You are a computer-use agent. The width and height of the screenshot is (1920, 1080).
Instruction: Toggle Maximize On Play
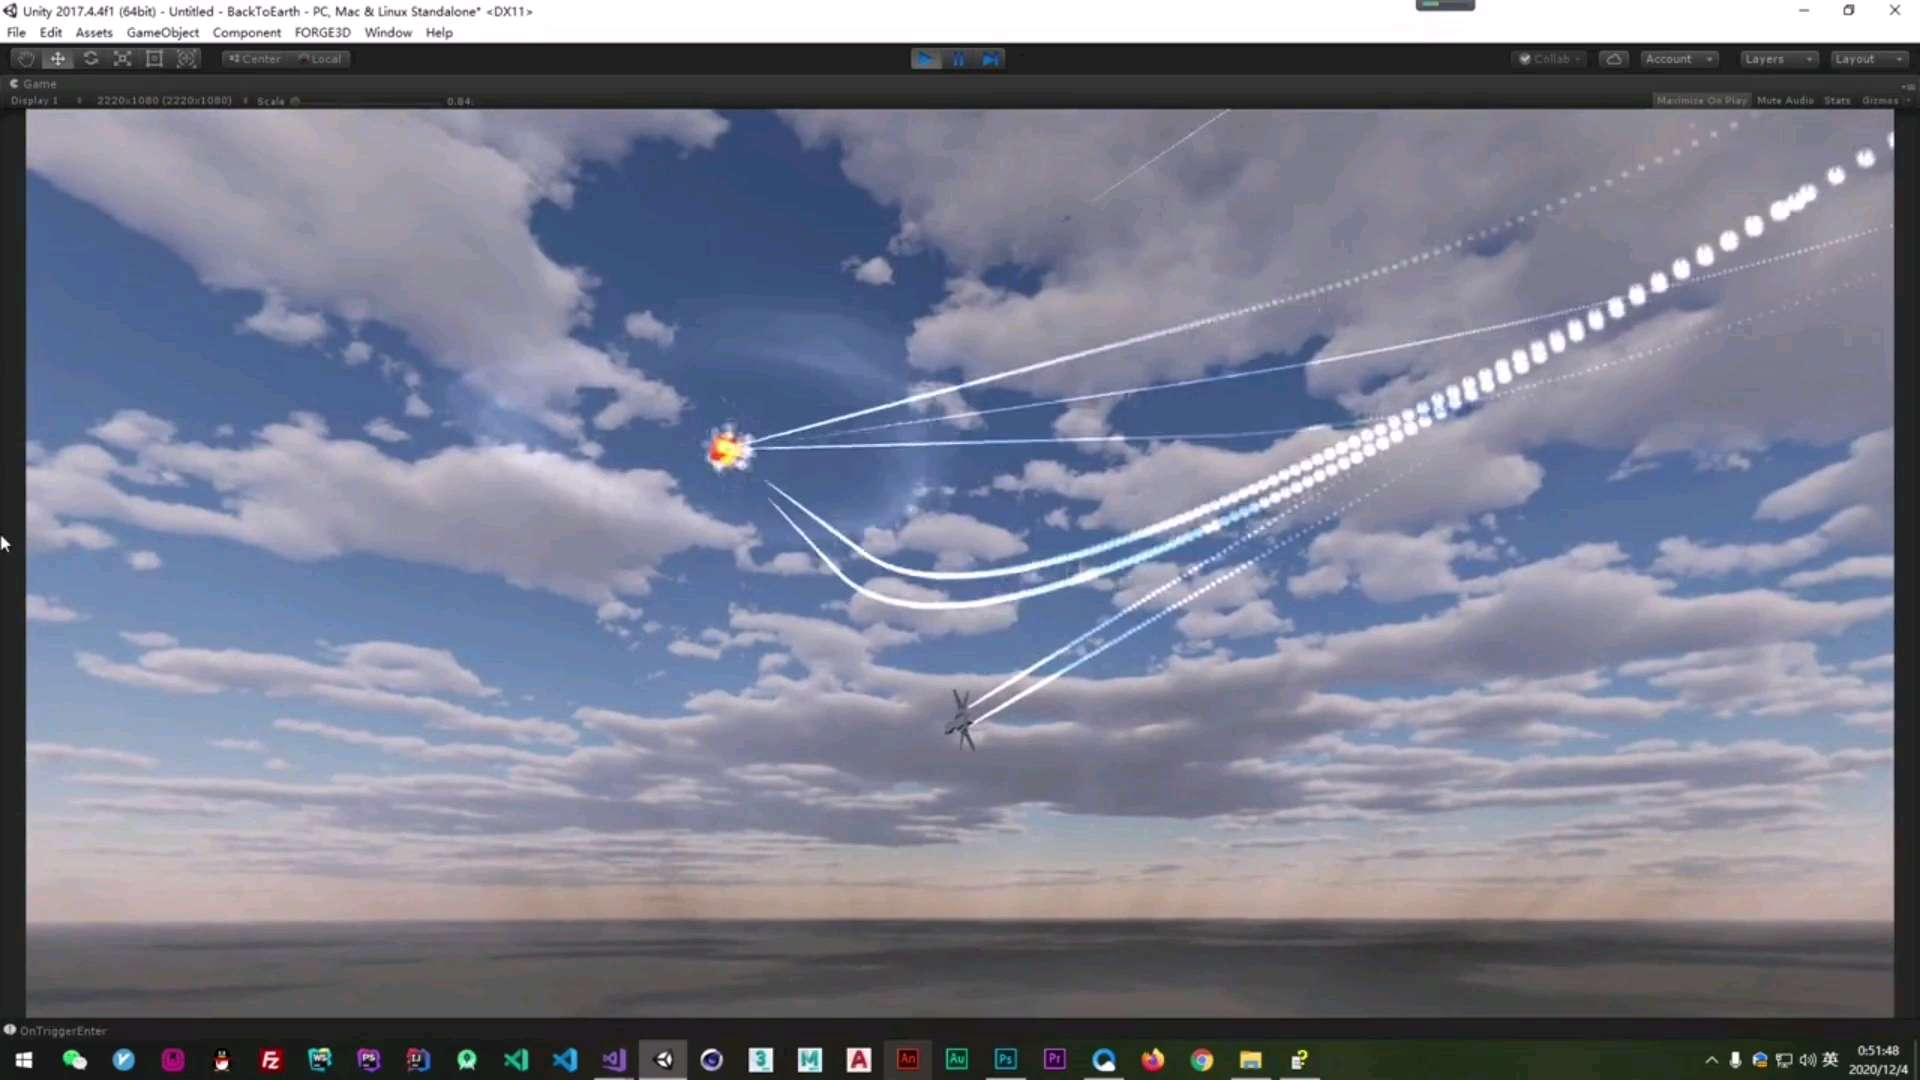click(1702, 100)
